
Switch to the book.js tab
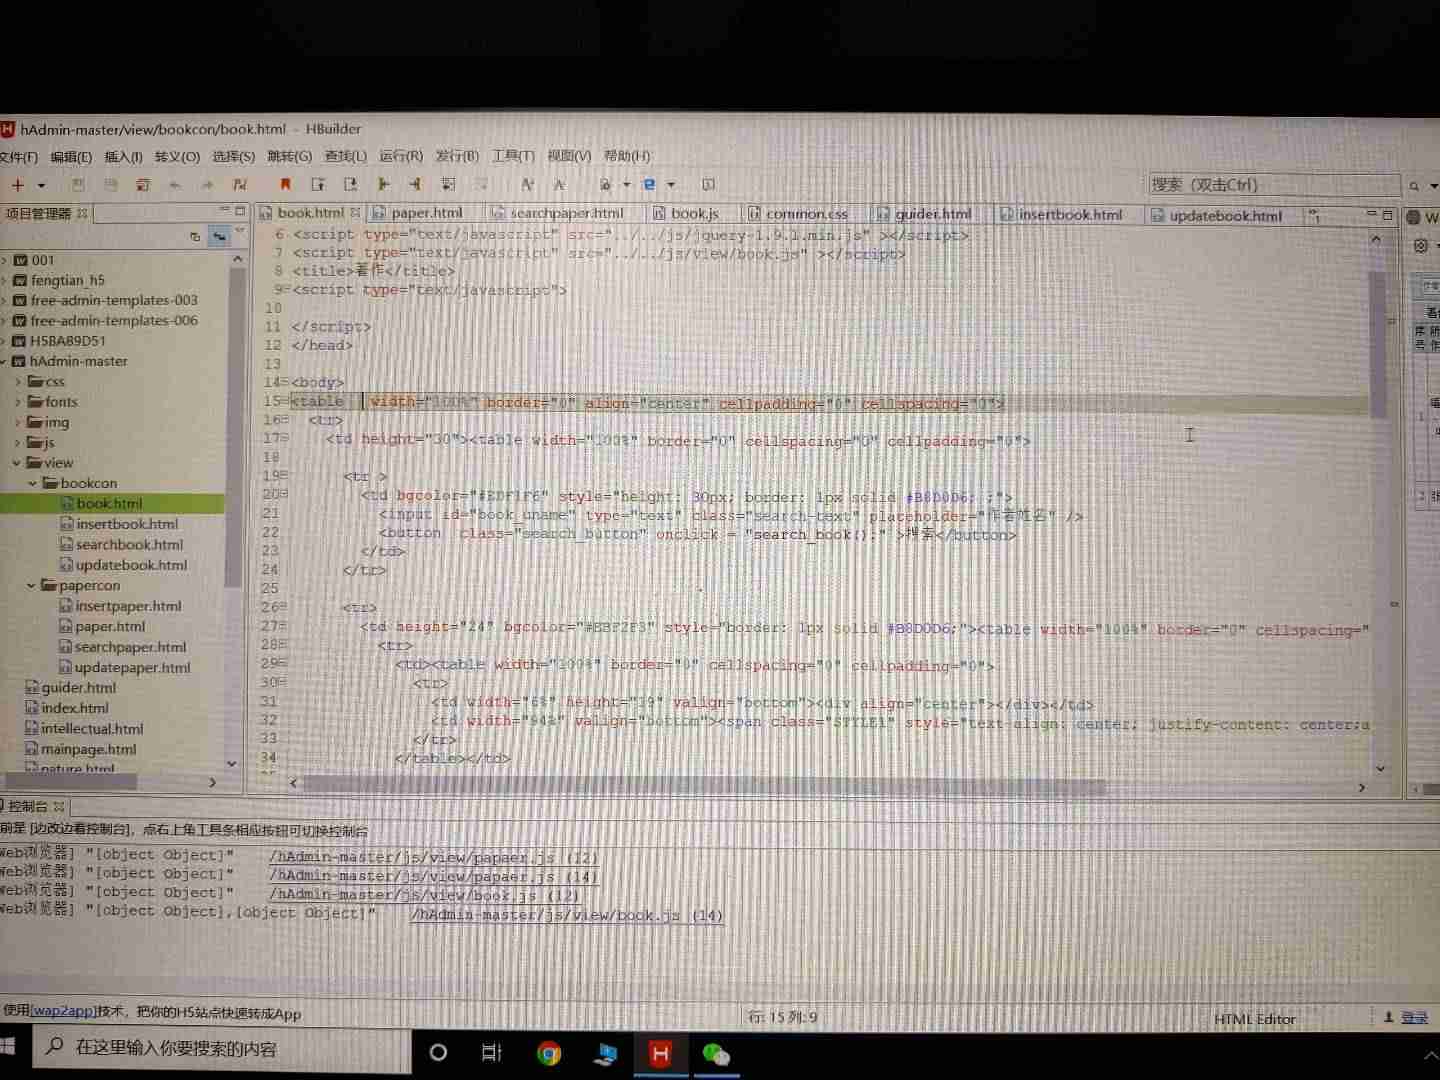694,213
